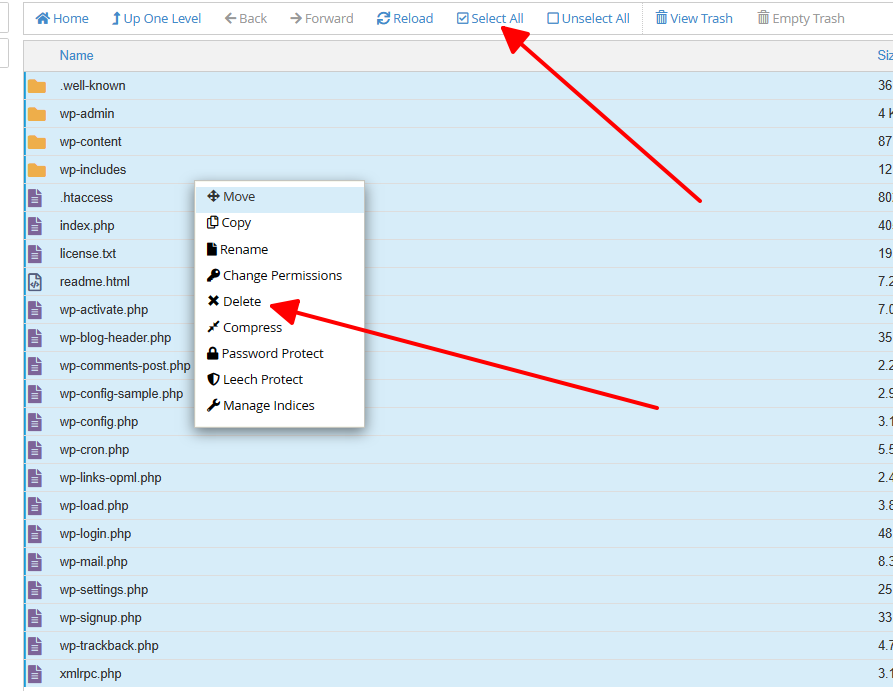
Task: Choose Move in context menu
Action: 231,197
